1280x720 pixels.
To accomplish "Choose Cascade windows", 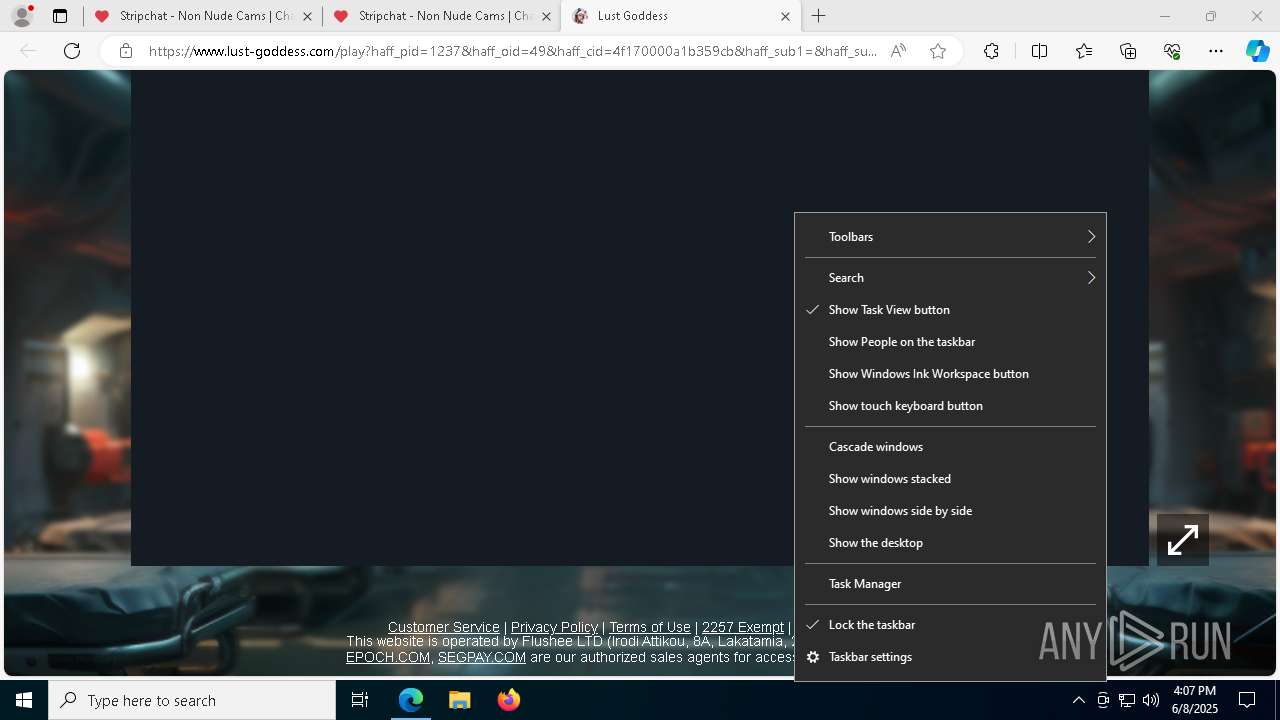I will (x=950, y=447).
